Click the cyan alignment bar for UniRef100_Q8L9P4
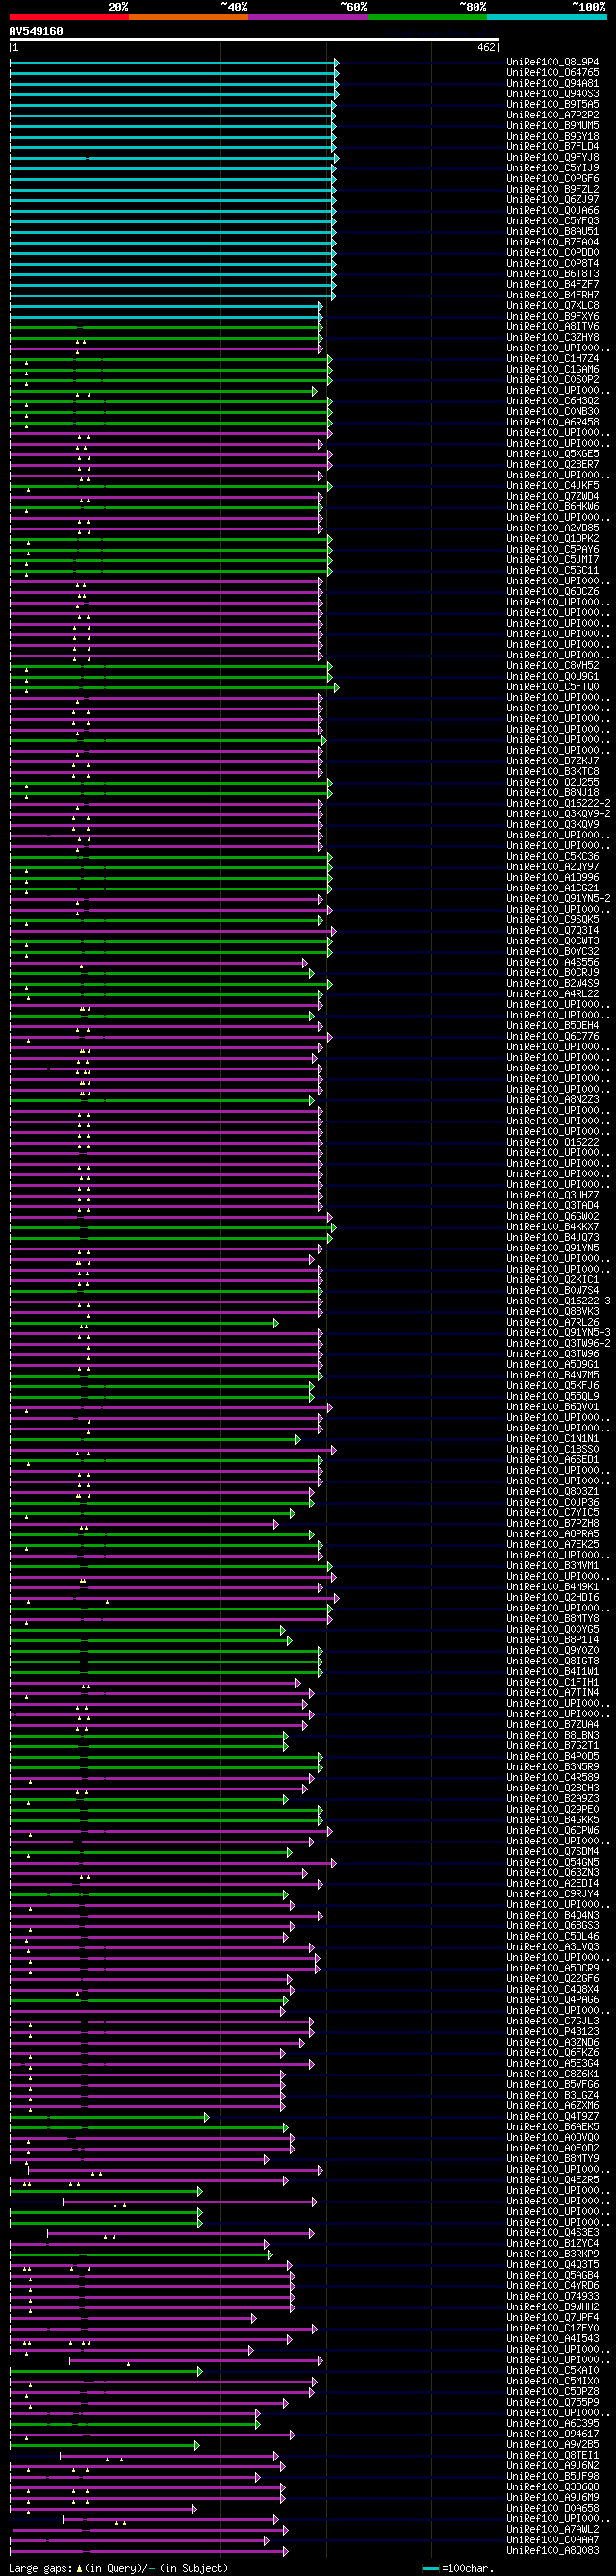The image size is (616, 2576). 174,62
